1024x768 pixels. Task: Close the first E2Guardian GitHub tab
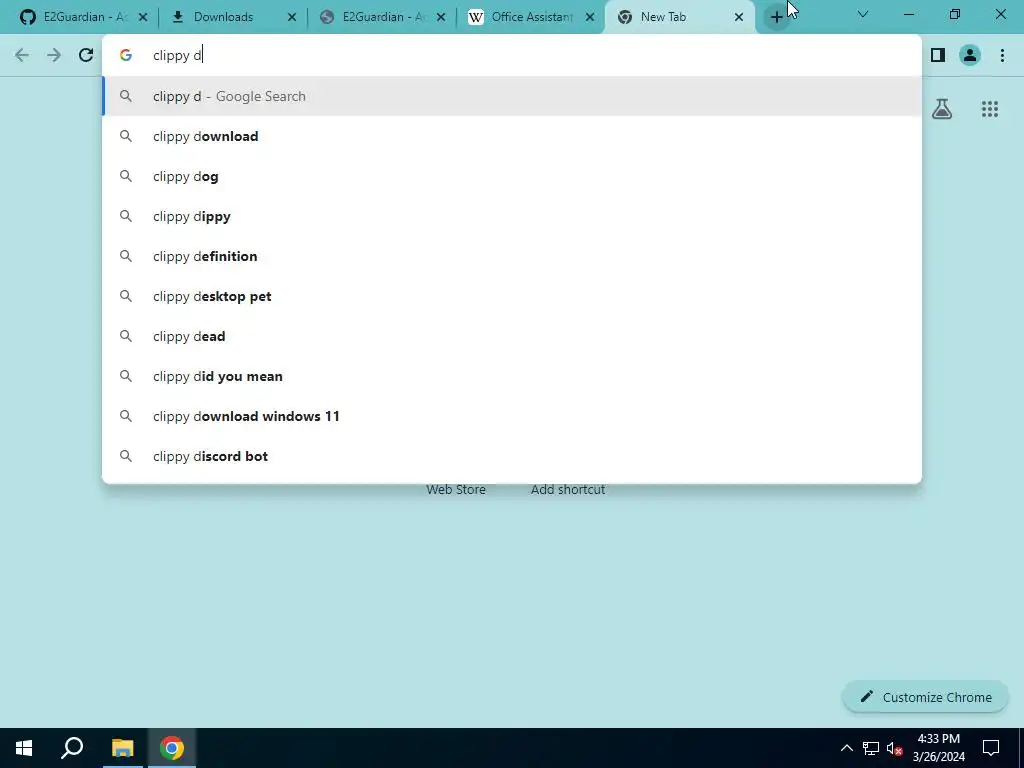click(x=143, y=17)
